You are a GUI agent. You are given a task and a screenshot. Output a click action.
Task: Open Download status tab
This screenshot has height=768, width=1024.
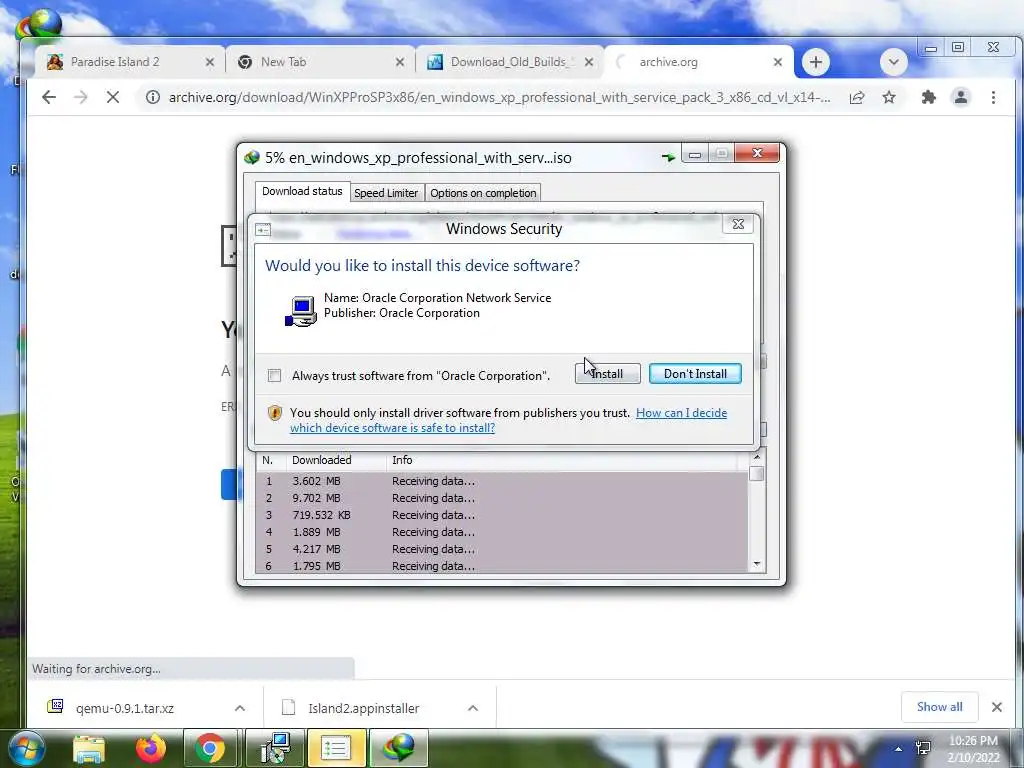[302, 191]
